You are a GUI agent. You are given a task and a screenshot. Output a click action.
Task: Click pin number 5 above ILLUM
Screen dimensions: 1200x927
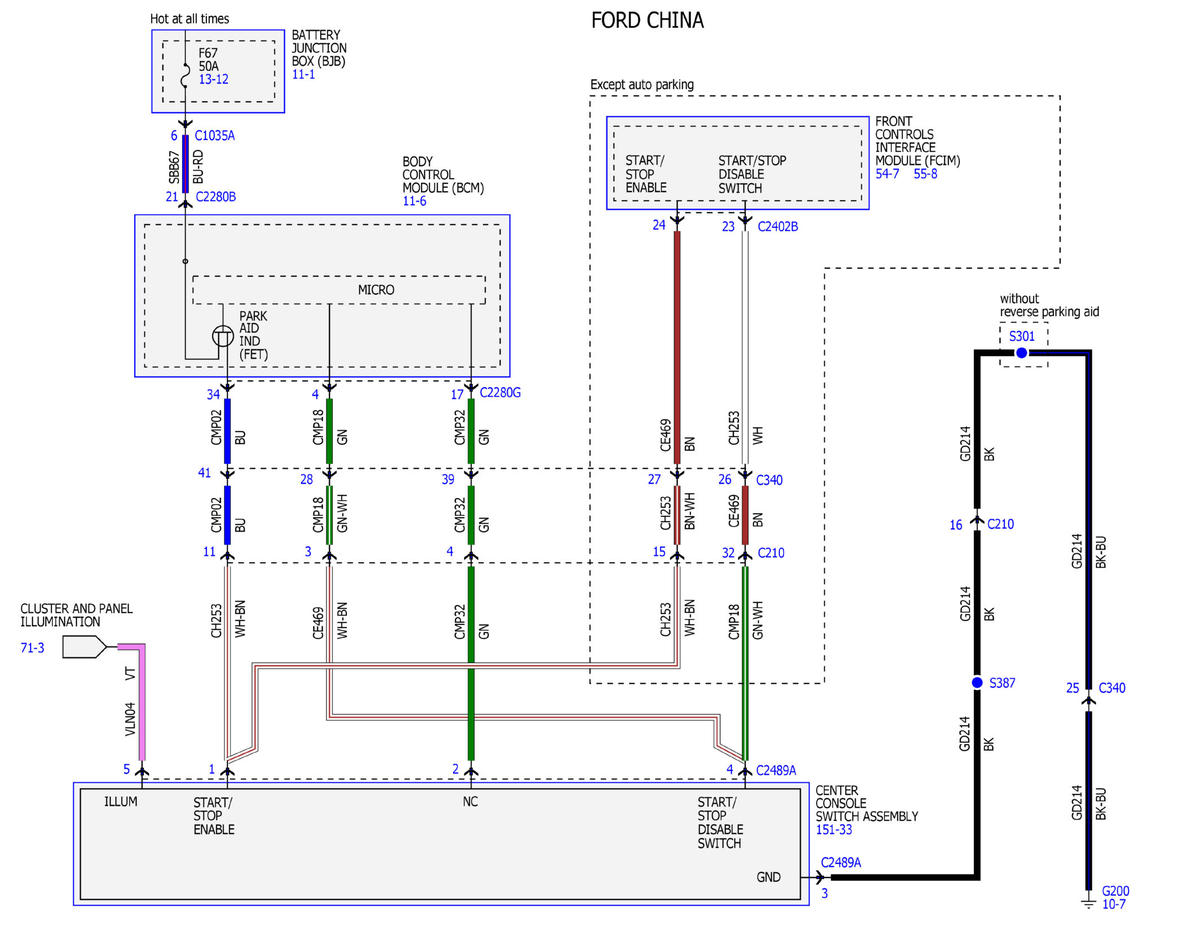(x=127, y=769)
